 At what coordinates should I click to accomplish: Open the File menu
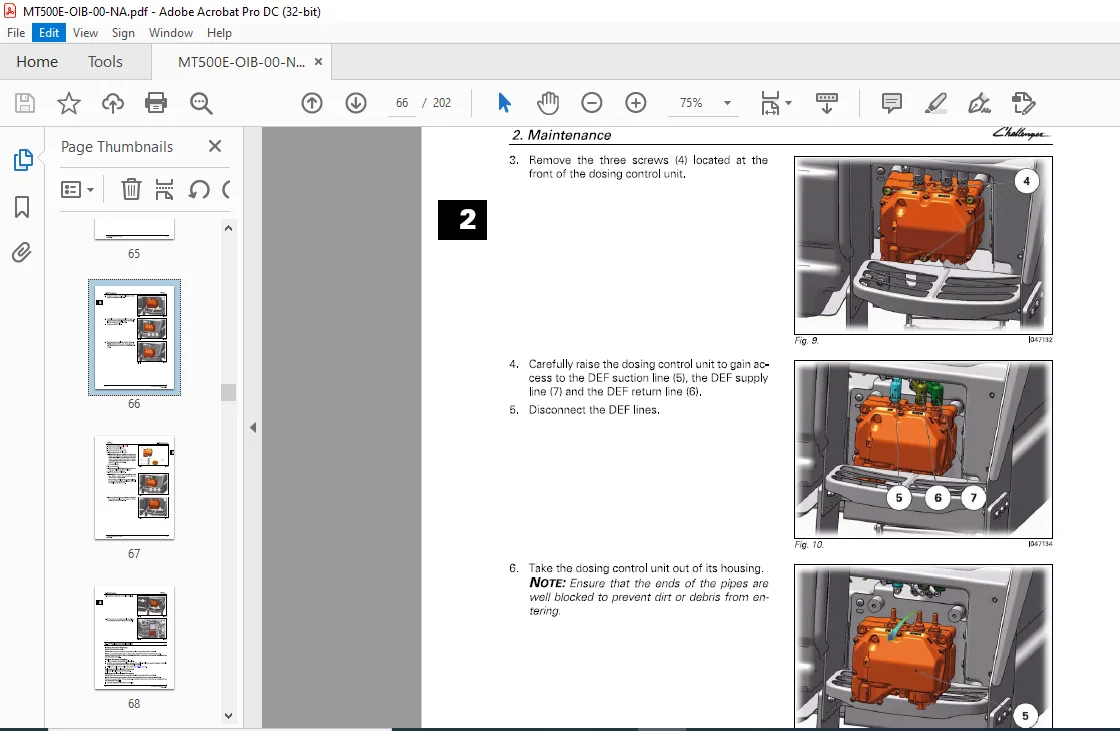16,33
